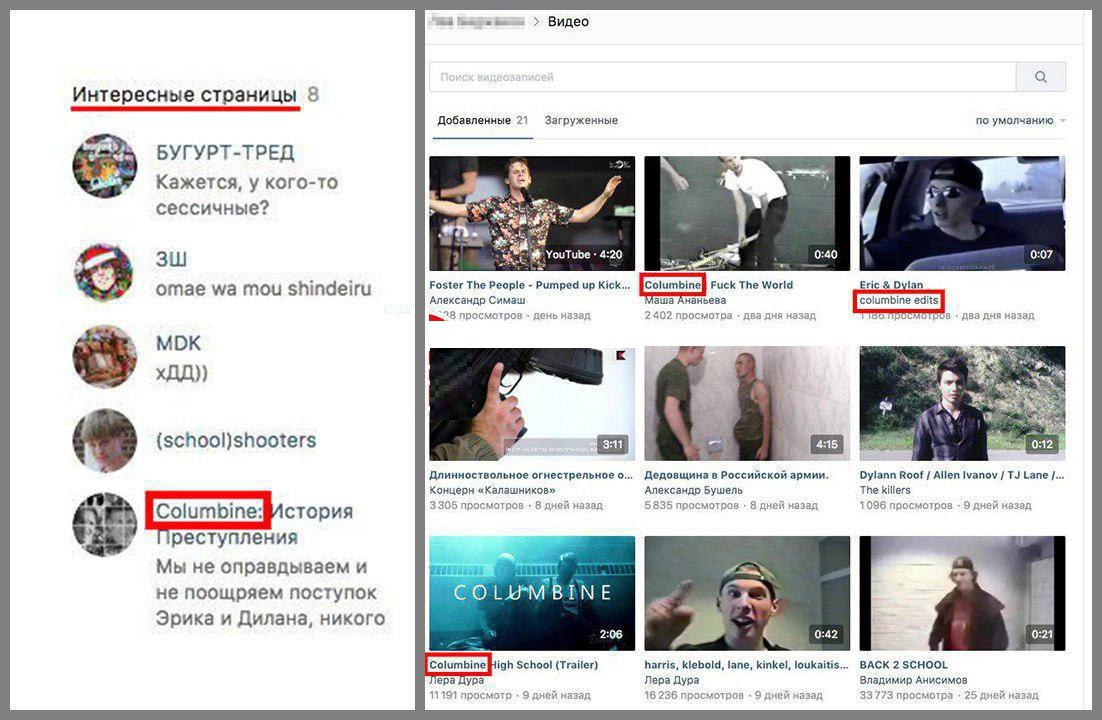Open the MDK page name

pyautogui.click(x=178, y=343)
